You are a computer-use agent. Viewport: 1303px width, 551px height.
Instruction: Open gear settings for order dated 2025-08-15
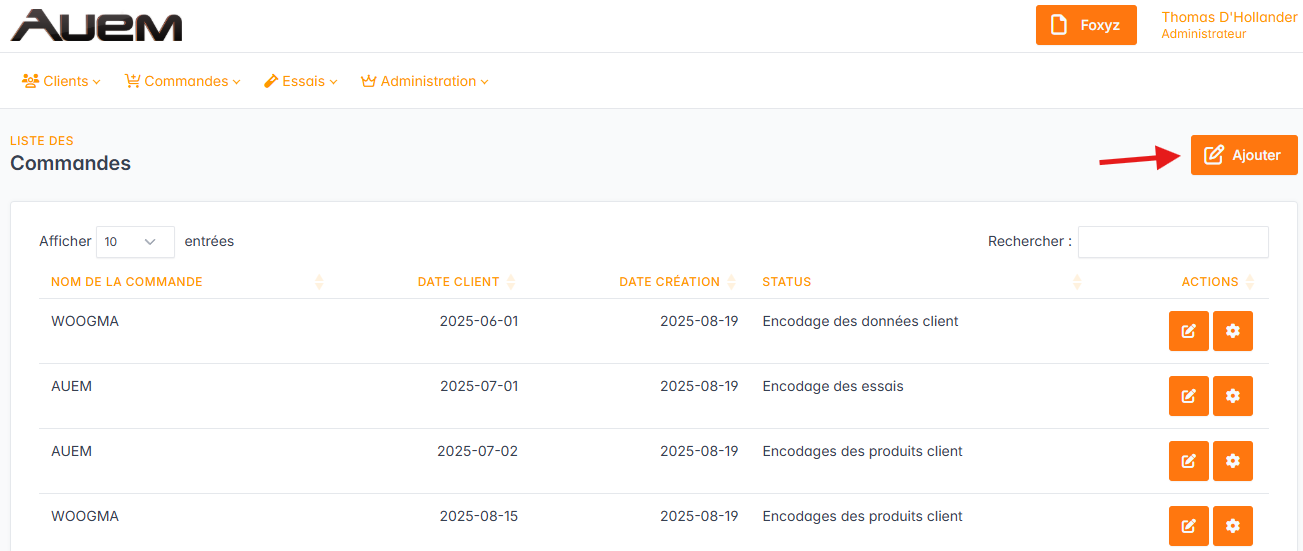[1232, 526]
